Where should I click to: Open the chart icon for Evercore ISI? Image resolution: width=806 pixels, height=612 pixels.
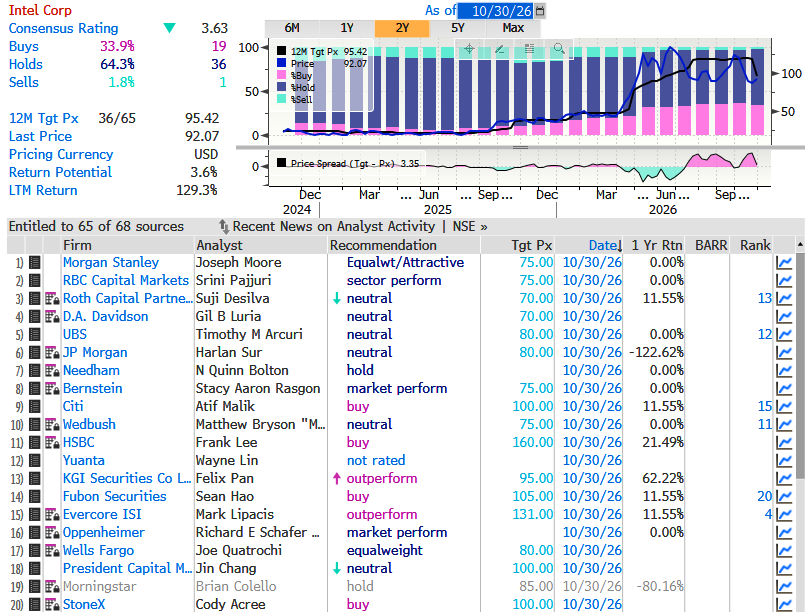pos(784,515)
